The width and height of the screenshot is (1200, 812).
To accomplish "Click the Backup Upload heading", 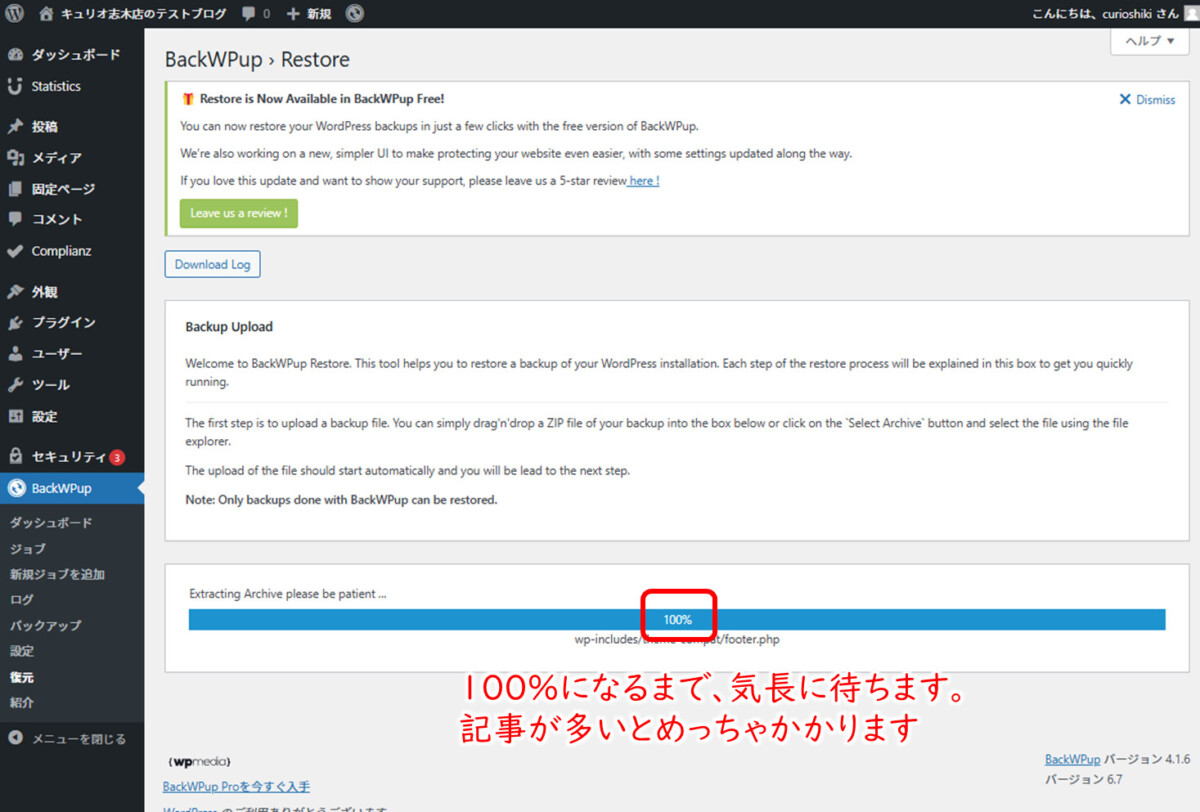I will pyautogui.click(x=229, y=327).
